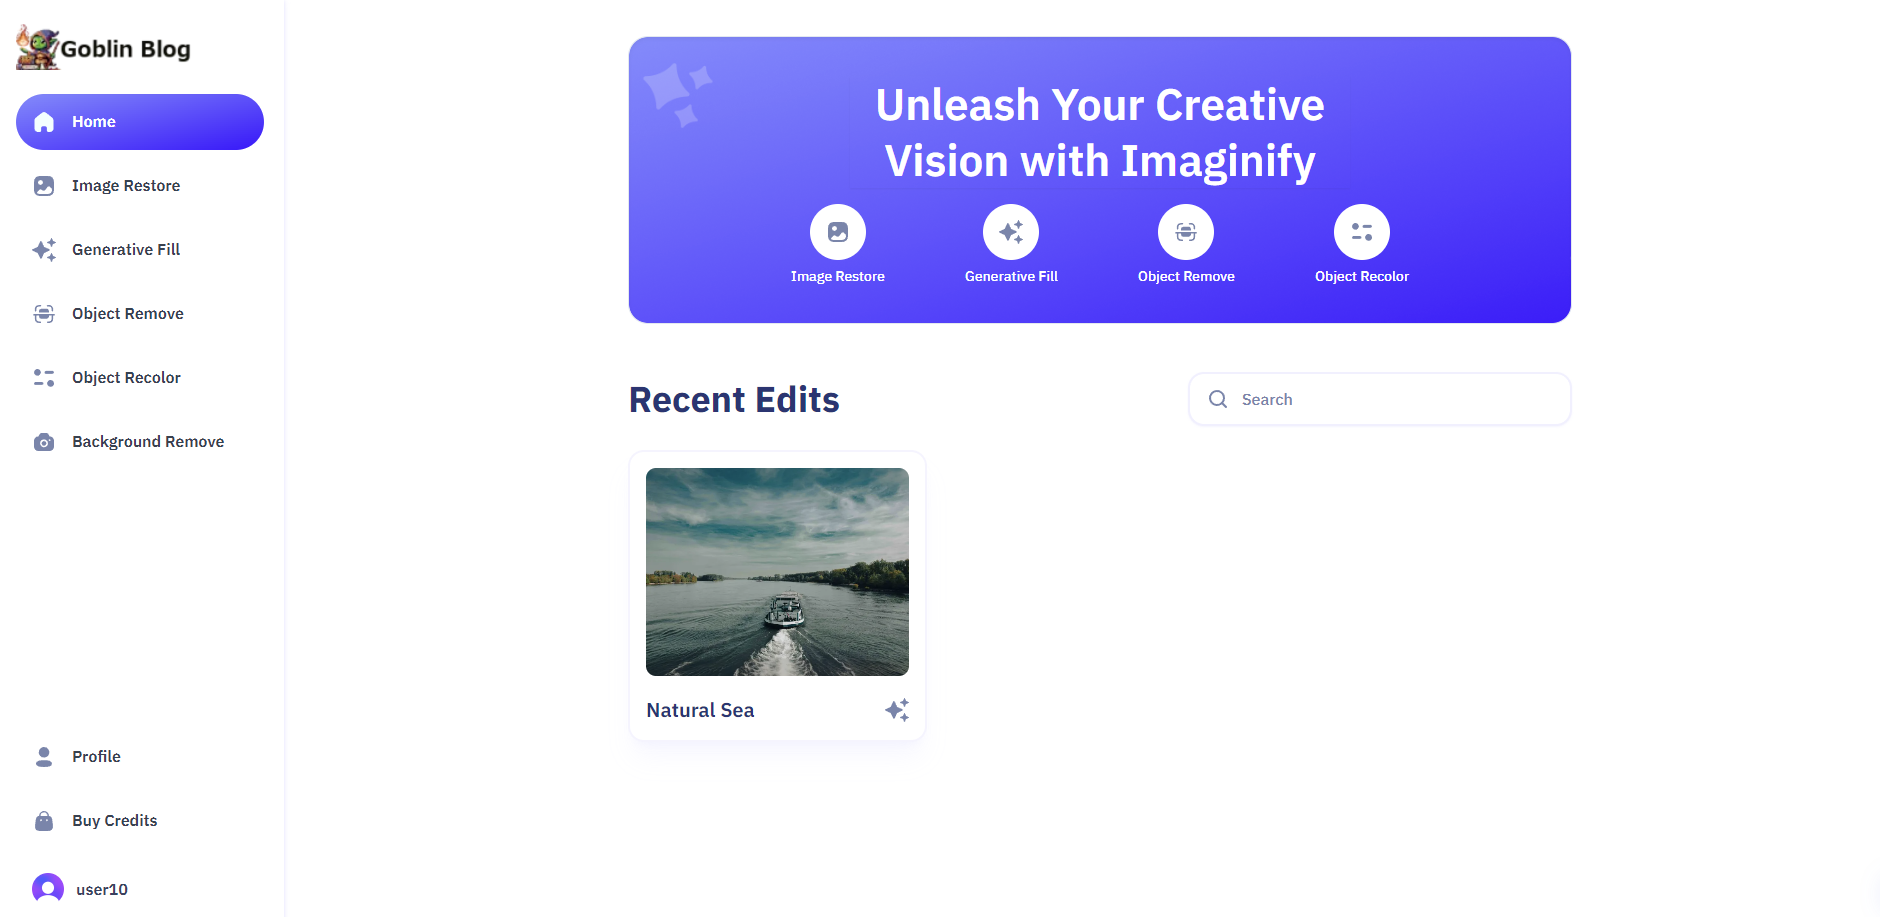1880x917 pixels.
Task: Click the user10 username label
Action: pos(102,889)
